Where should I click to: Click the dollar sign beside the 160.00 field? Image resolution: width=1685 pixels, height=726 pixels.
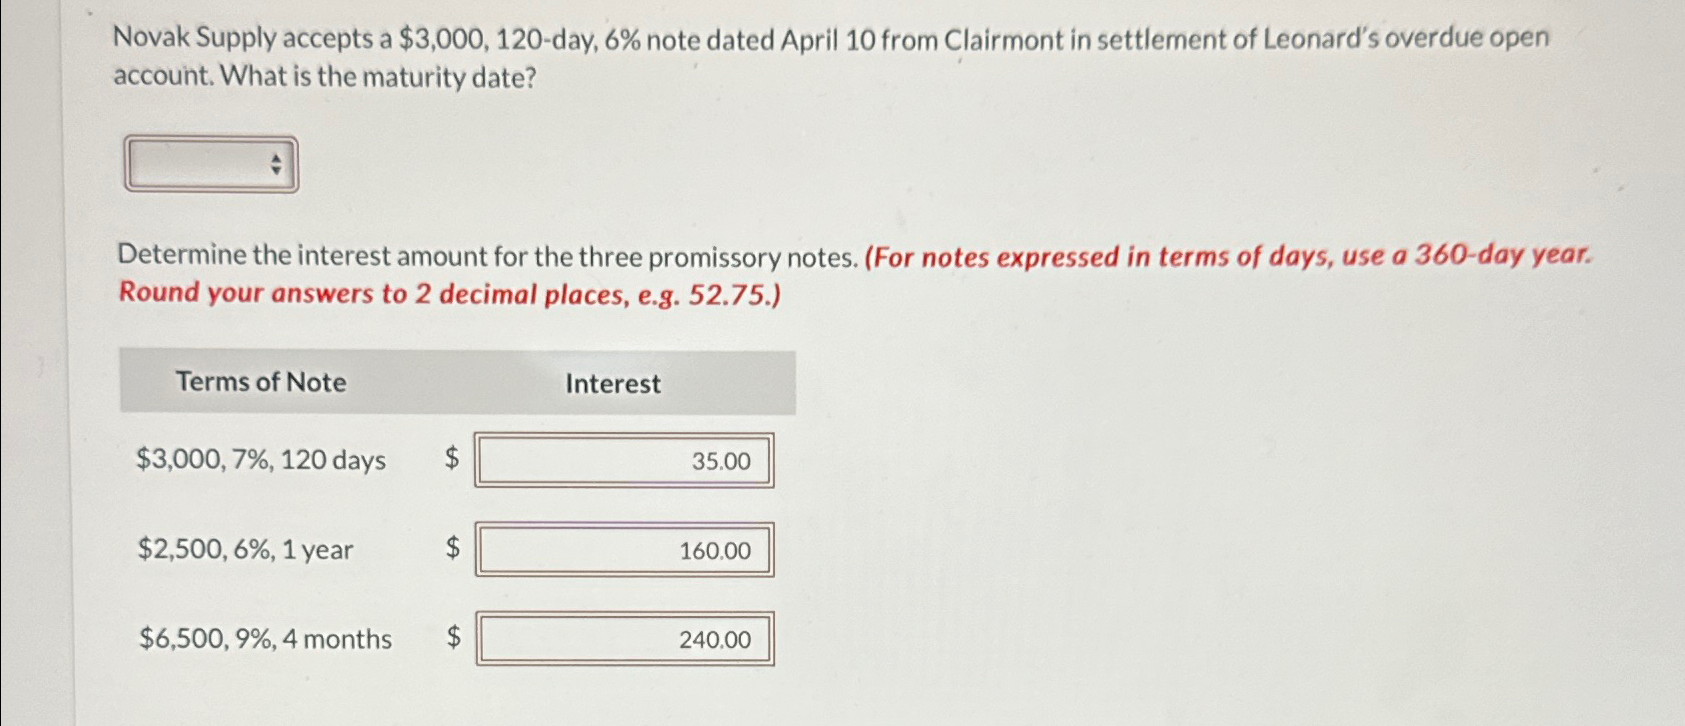point(453,549)
